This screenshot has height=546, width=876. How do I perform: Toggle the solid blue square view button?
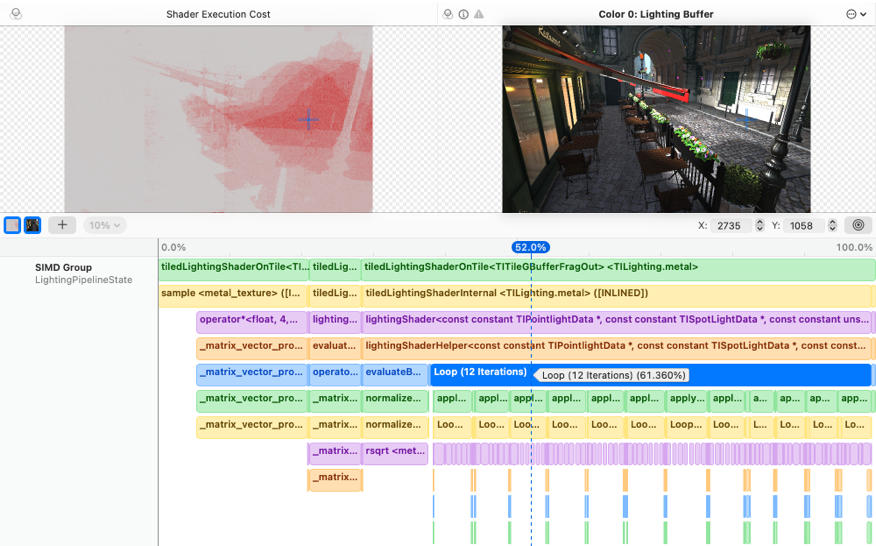click(13, 225)
